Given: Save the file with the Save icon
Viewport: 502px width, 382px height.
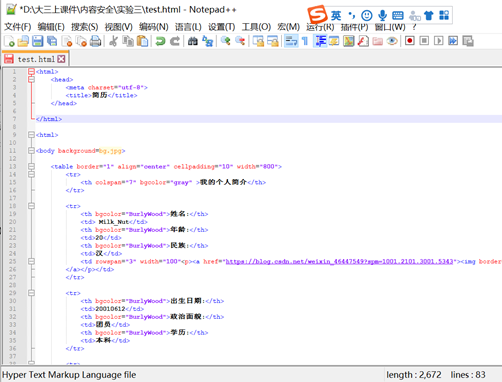Looking at the screenshot, I should coord(37,41).
